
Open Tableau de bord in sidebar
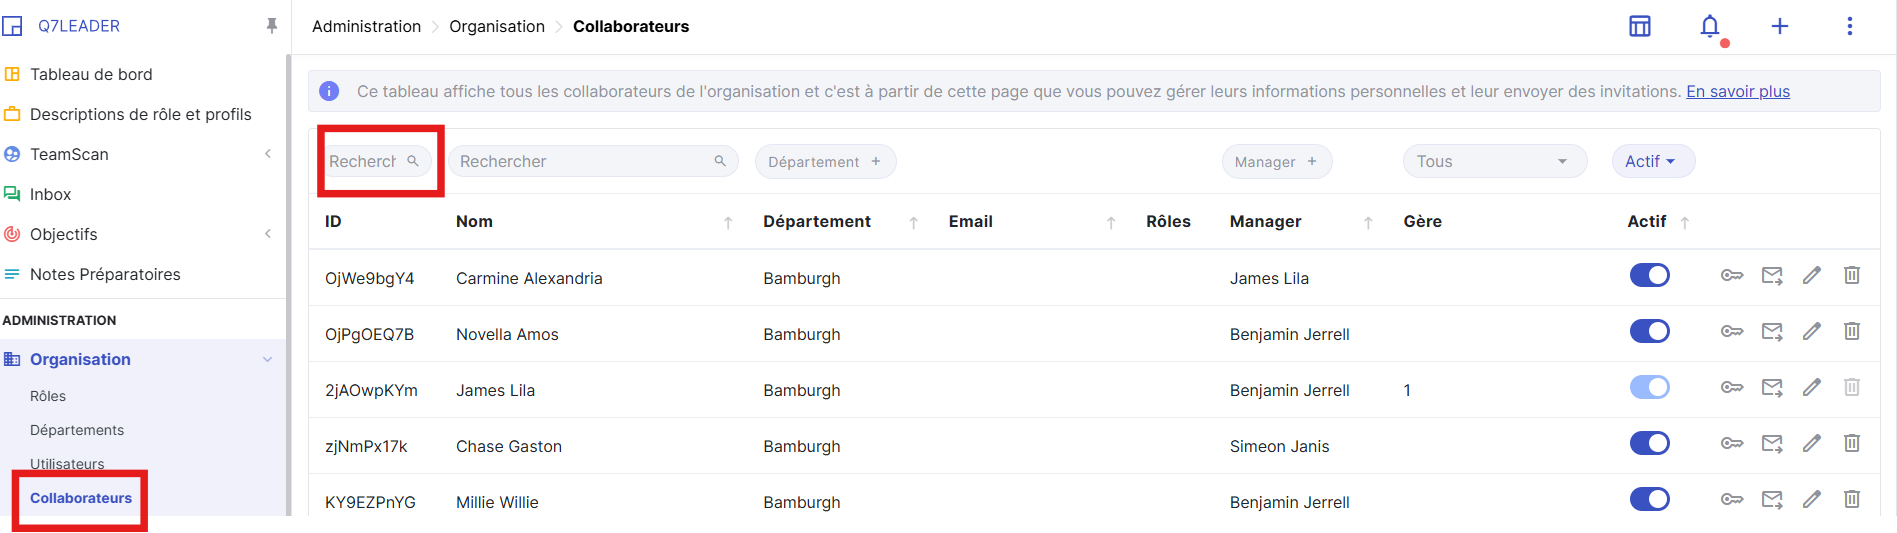91,74
